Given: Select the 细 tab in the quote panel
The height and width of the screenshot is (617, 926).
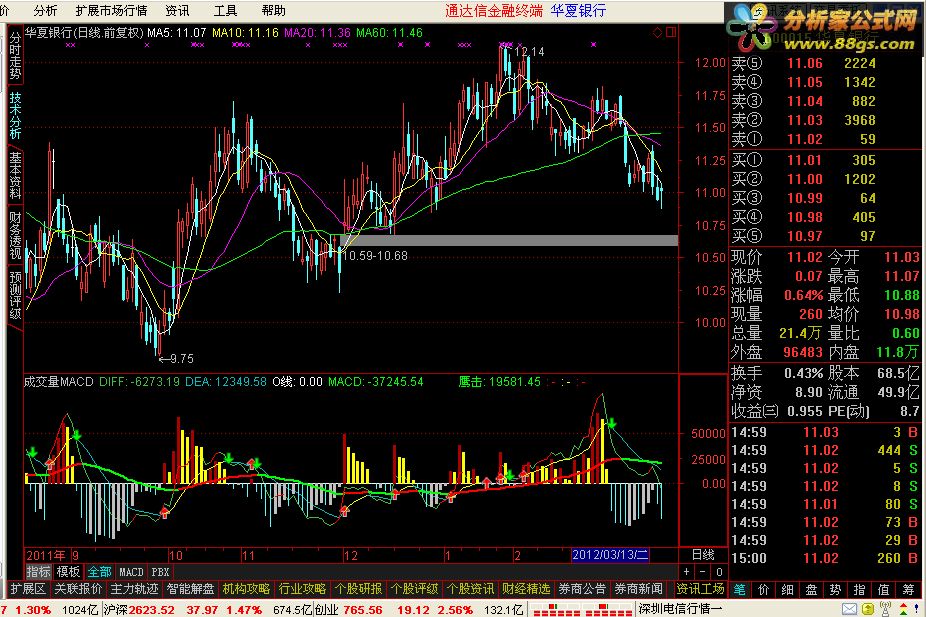Looking at the screenshot, I should coord(787,589).
